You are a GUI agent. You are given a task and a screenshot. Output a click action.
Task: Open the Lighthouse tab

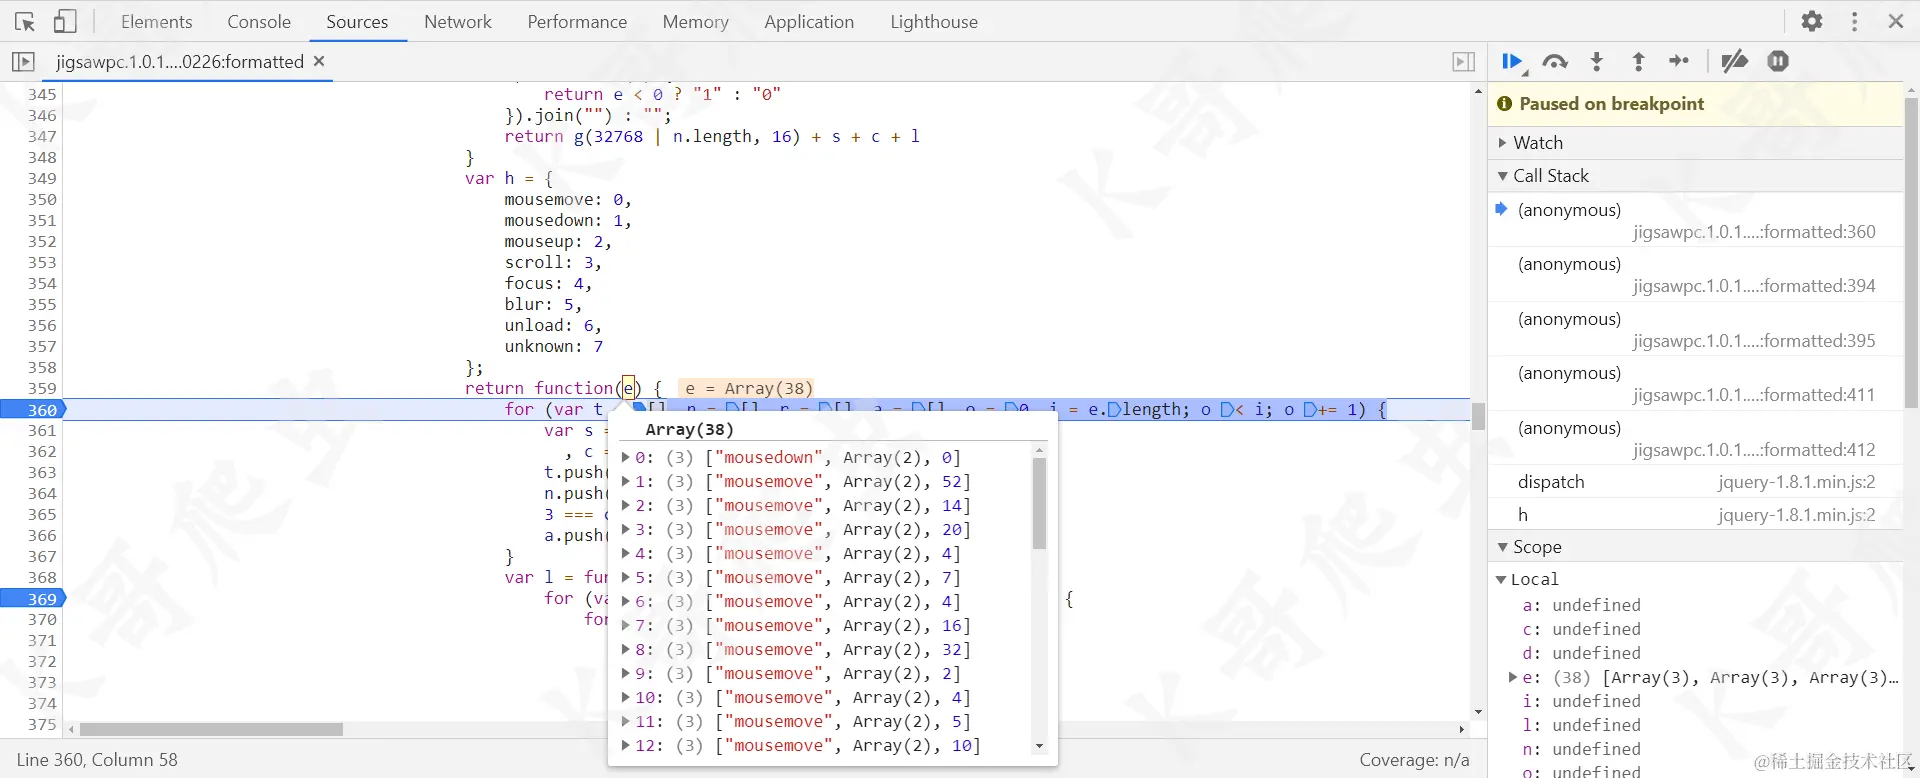pyautogui.click(x=934, y=22)
